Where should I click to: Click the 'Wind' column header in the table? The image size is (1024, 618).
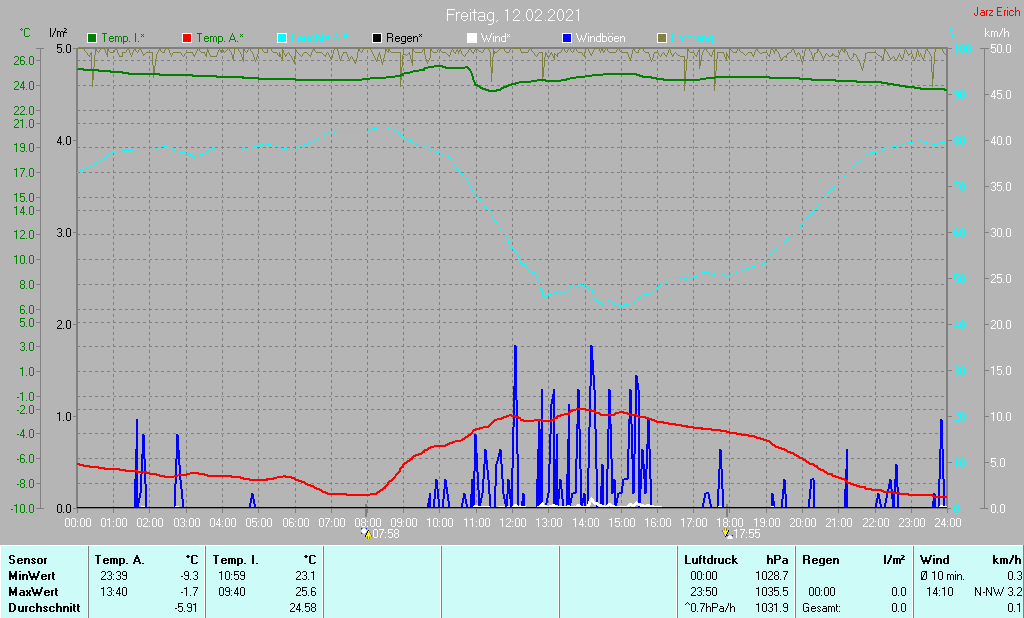coord(935,560)
